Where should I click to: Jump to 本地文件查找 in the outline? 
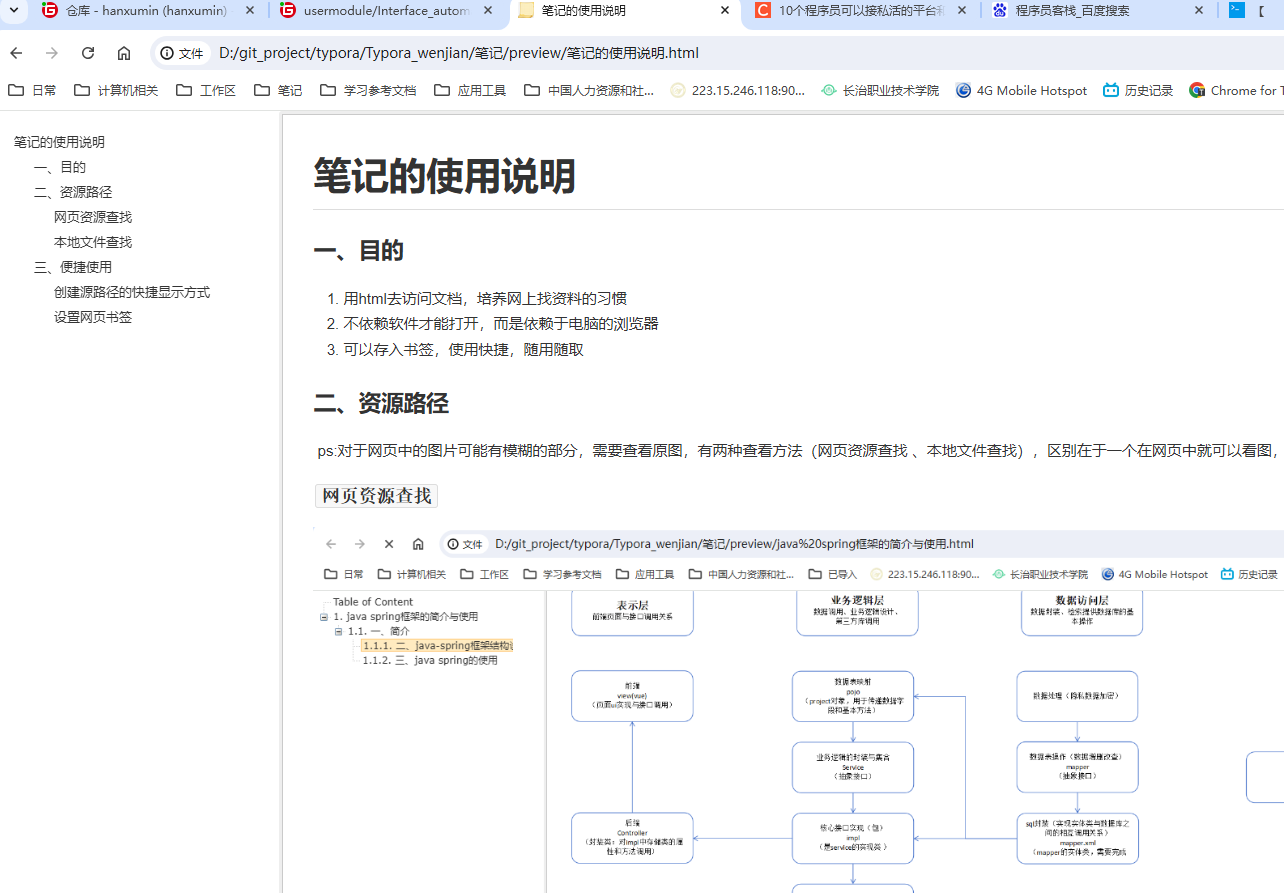(x=93, y=242)
